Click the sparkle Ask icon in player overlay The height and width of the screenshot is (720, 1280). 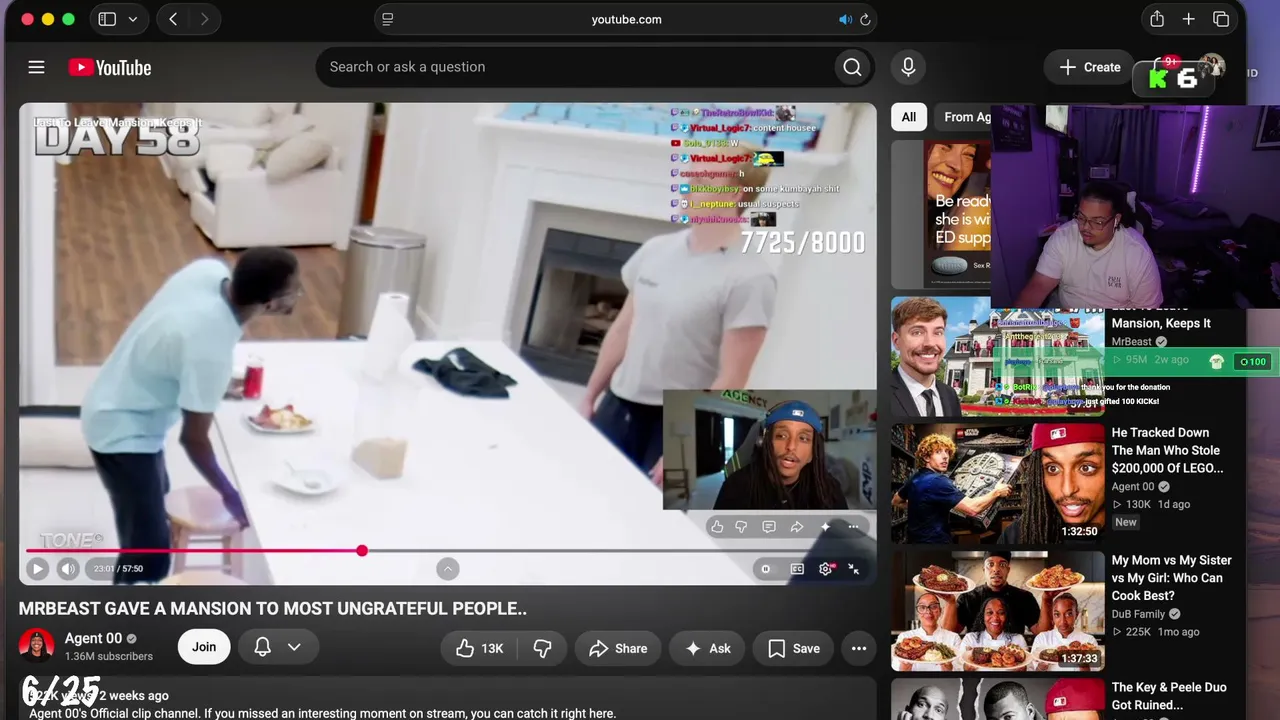point(825,527)
